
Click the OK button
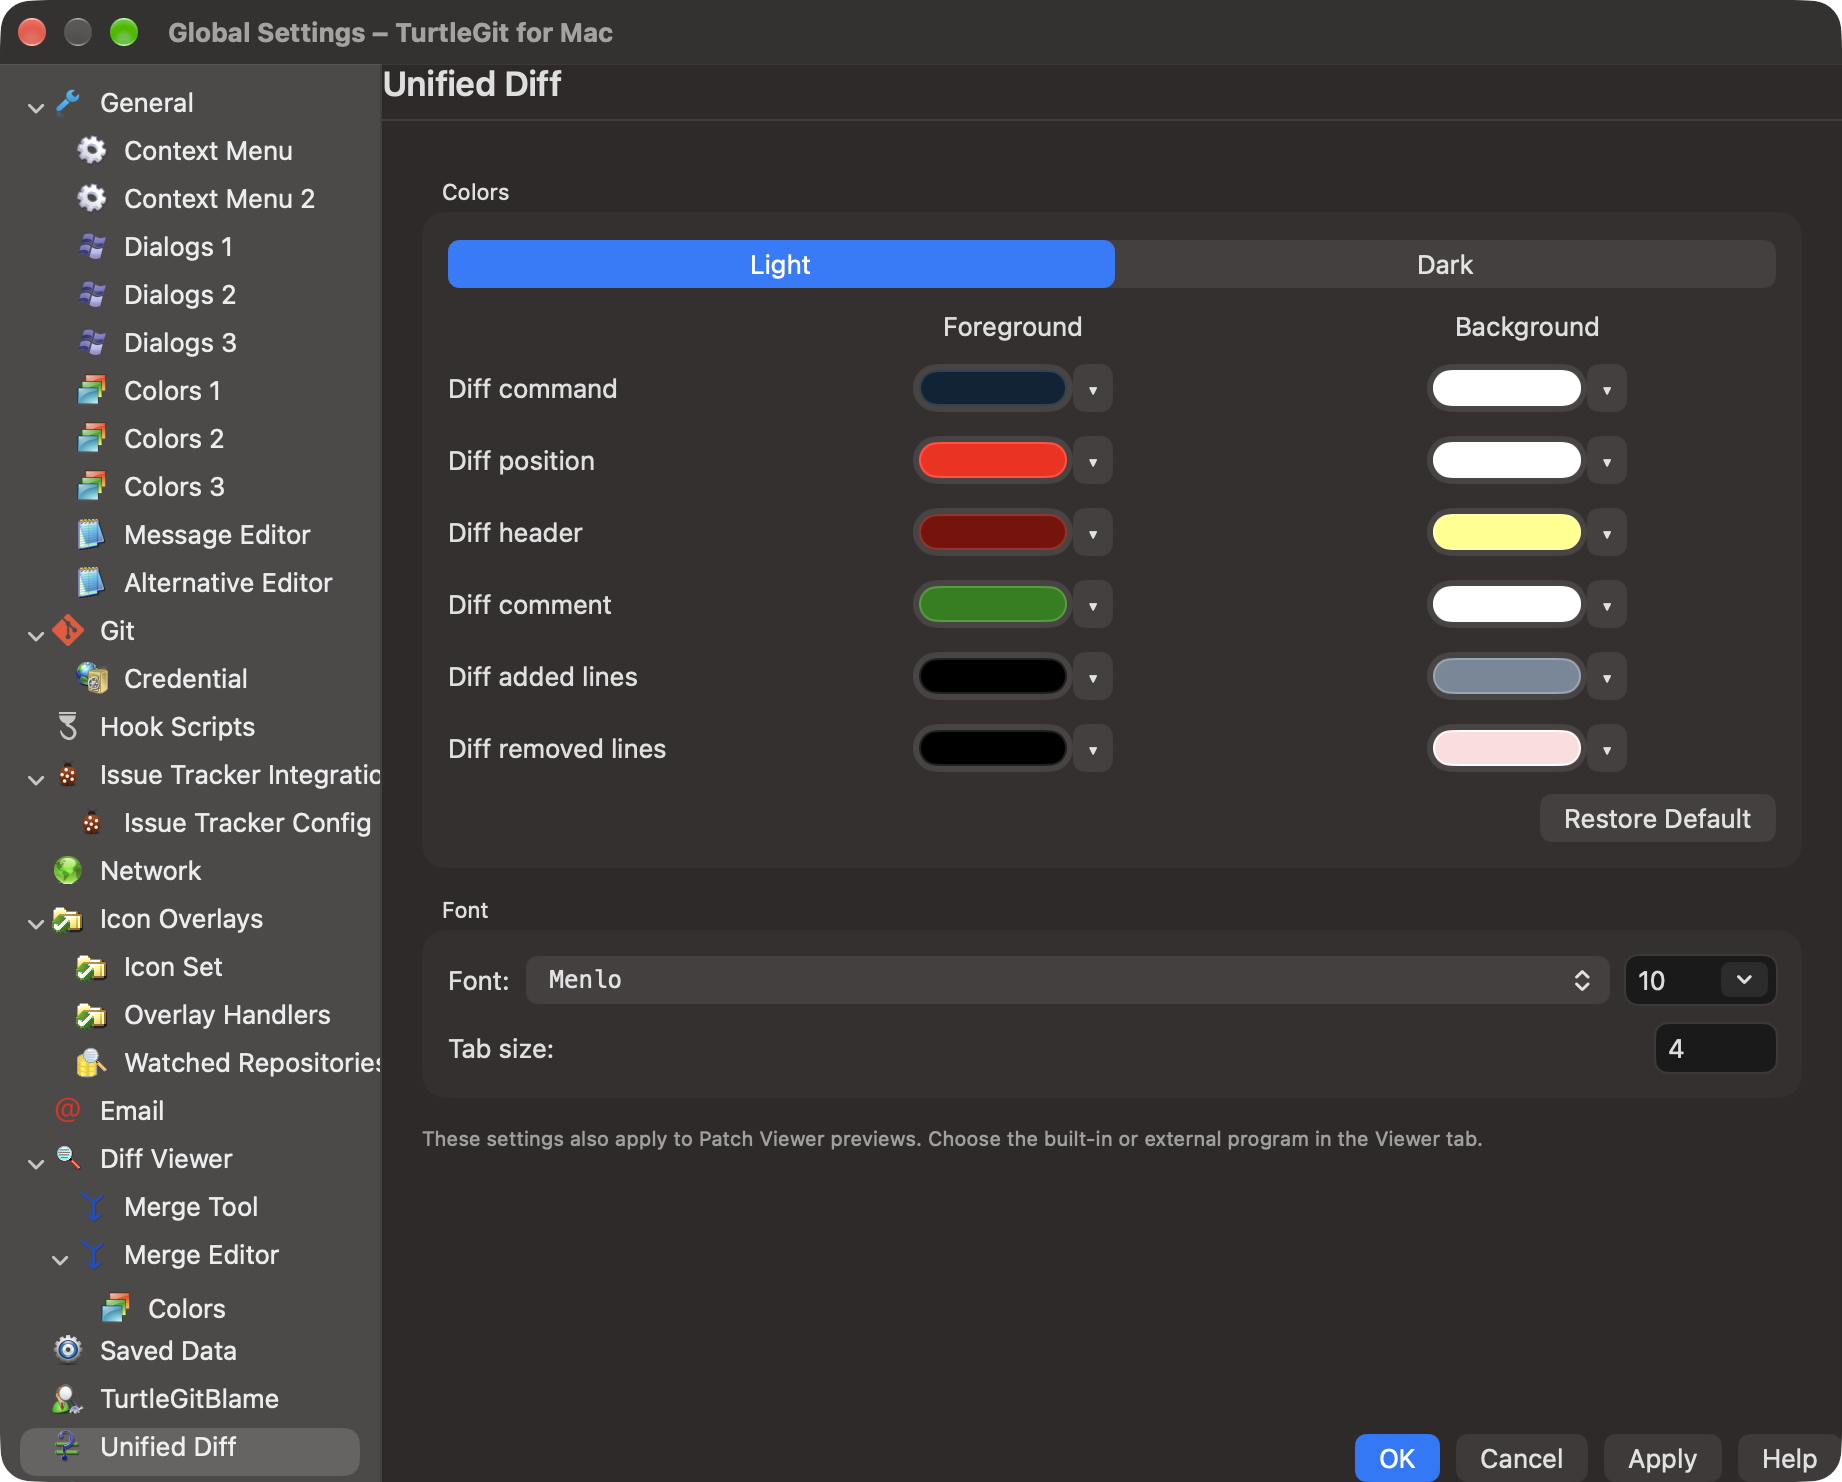pyautogui.click(x=1397, y=1458)
